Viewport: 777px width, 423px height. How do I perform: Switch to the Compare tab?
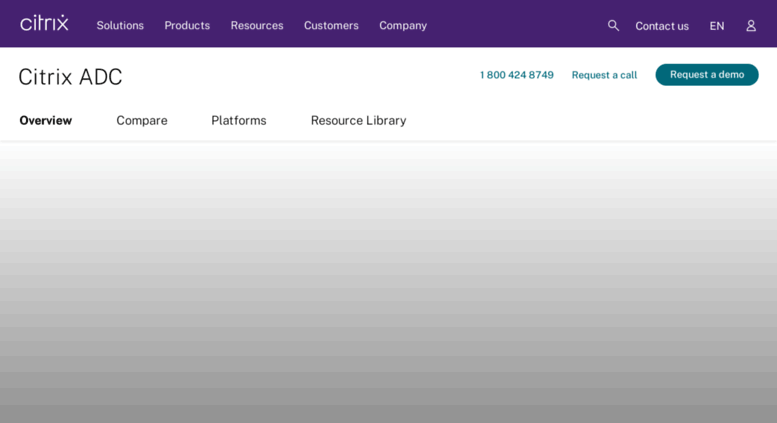point(142,120)
